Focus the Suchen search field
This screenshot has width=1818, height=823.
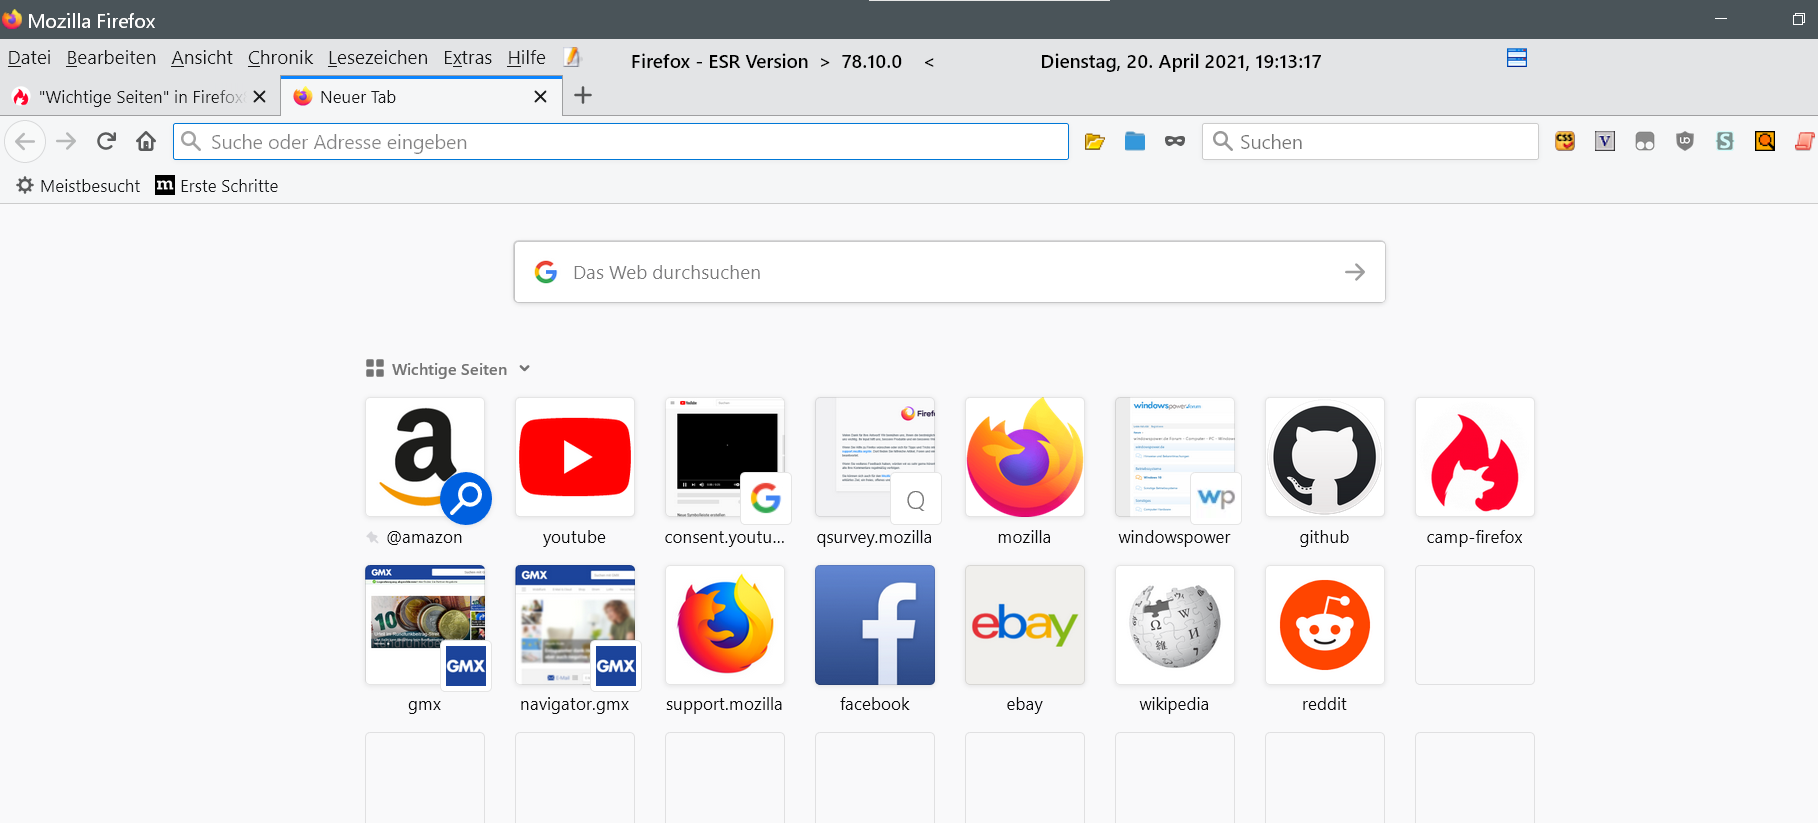[1370, 142]
